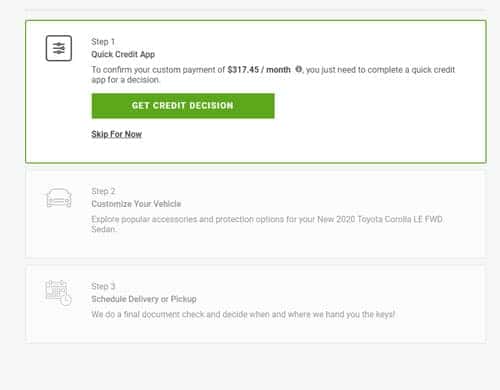Click the Get Credit Decision button
The image size is (500, 390).
point(183,106)
